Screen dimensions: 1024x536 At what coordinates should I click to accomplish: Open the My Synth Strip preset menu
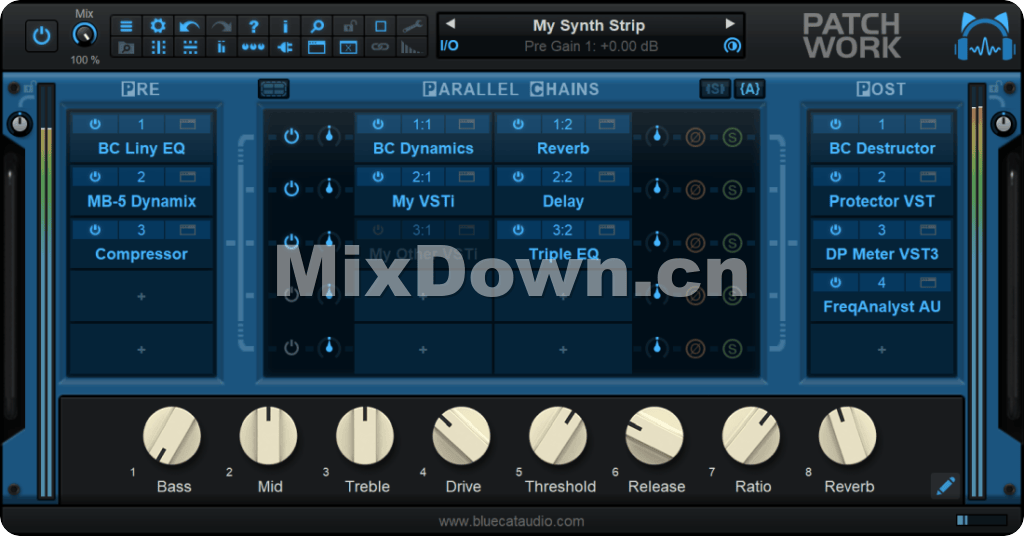coord(588,25)
